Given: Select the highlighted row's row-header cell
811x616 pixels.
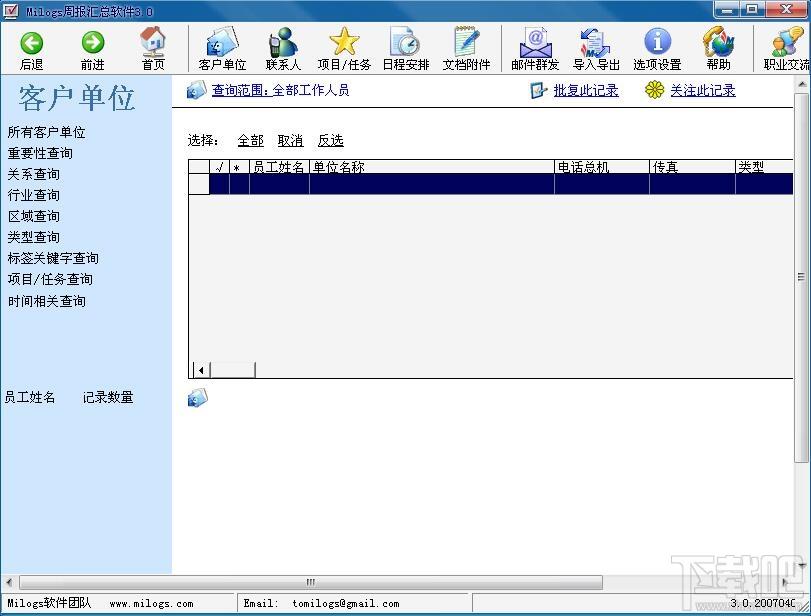Looking at the screenshot, I should (x=199, y=184).
